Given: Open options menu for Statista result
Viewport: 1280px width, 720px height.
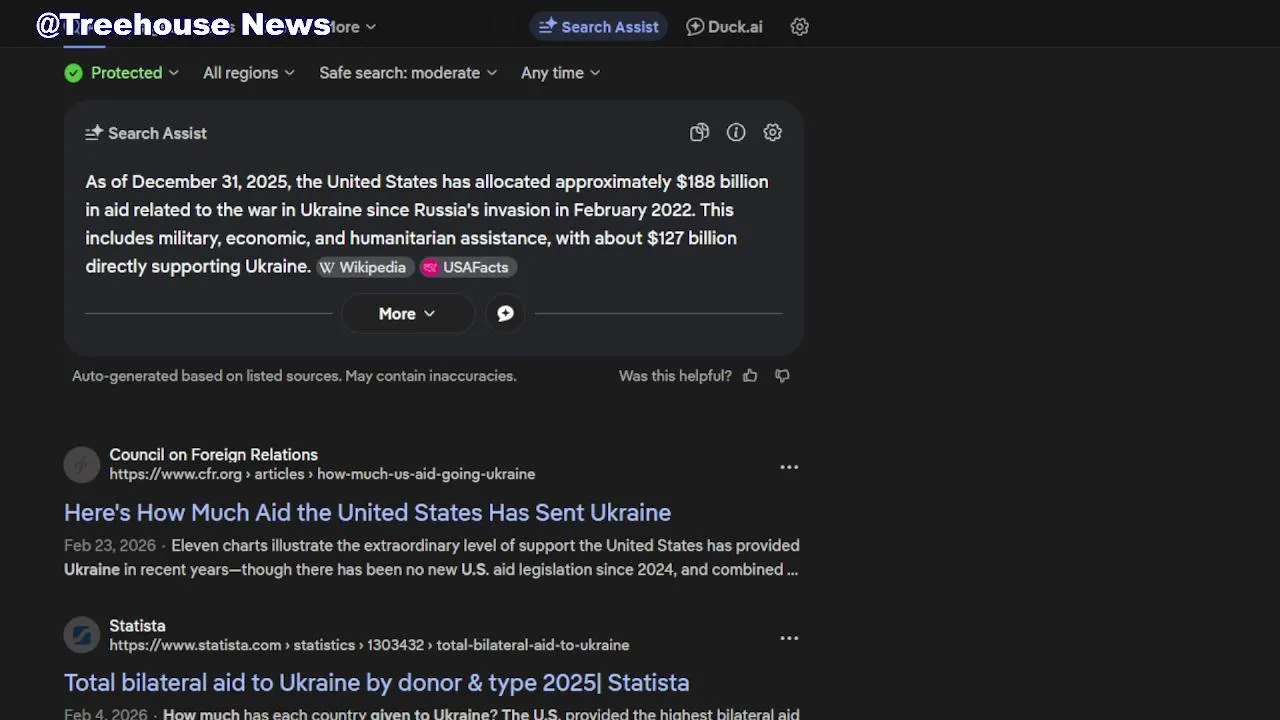Looking at the screenshot, I should [x=789, y=638].
